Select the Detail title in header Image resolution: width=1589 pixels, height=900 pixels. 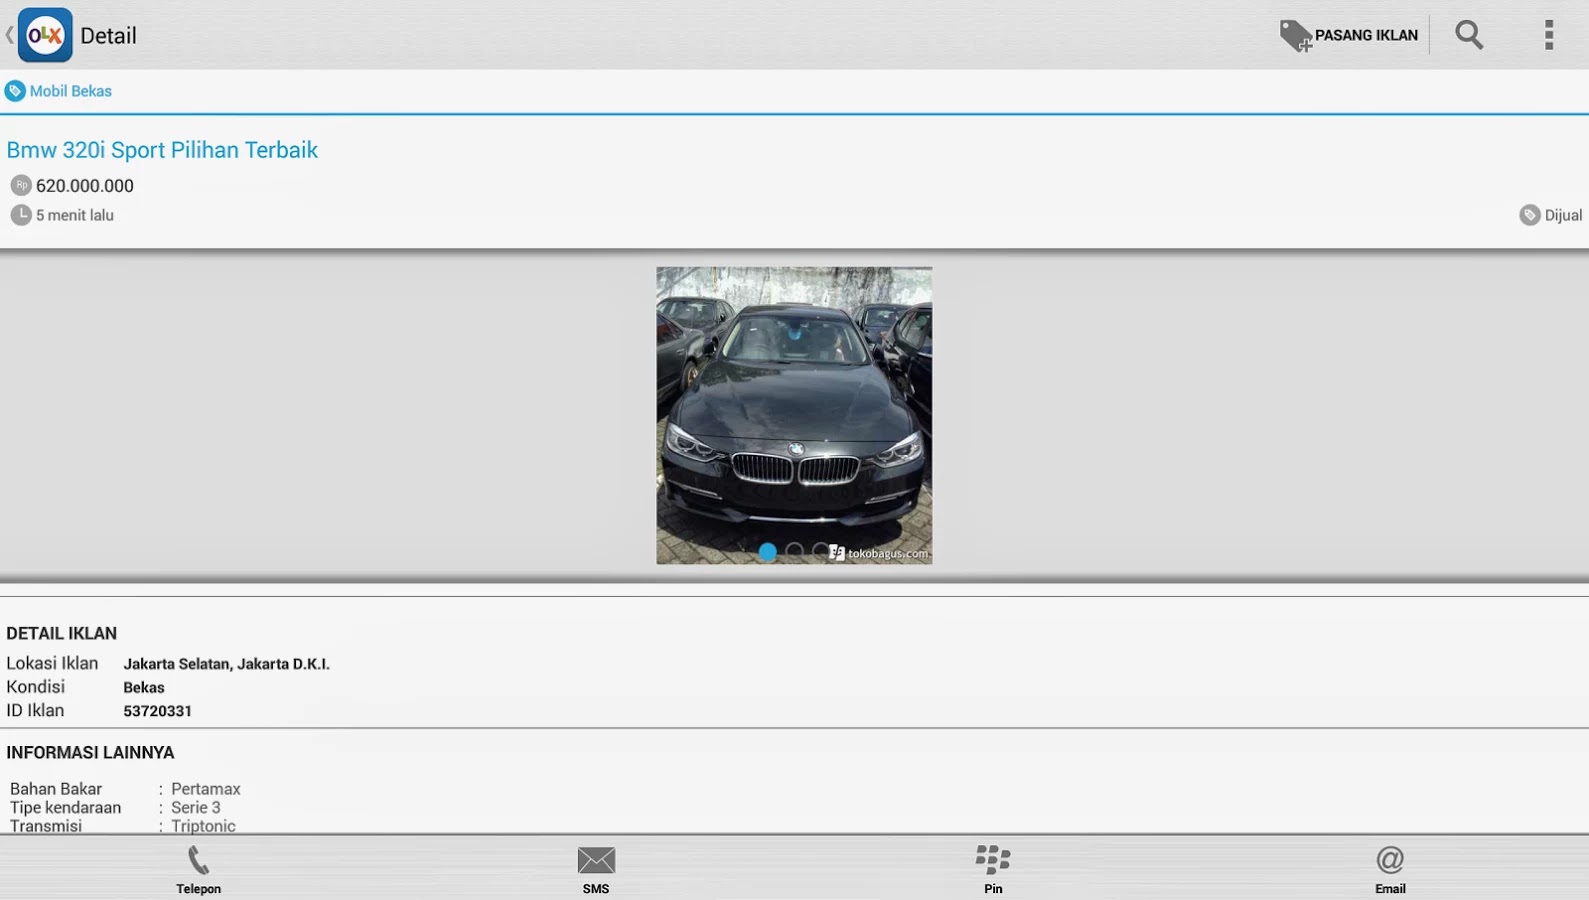coord(108,36)
